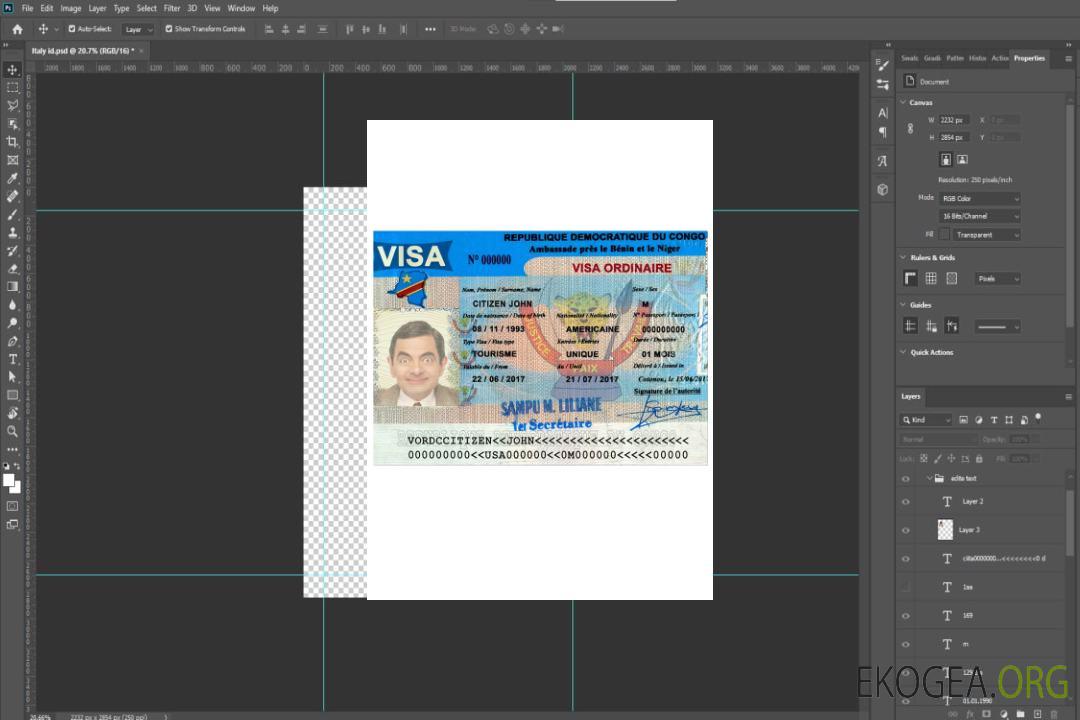Collapse the edite text layer group
This screenshot has width=1080, height=720.
click(x=928, y=478)
